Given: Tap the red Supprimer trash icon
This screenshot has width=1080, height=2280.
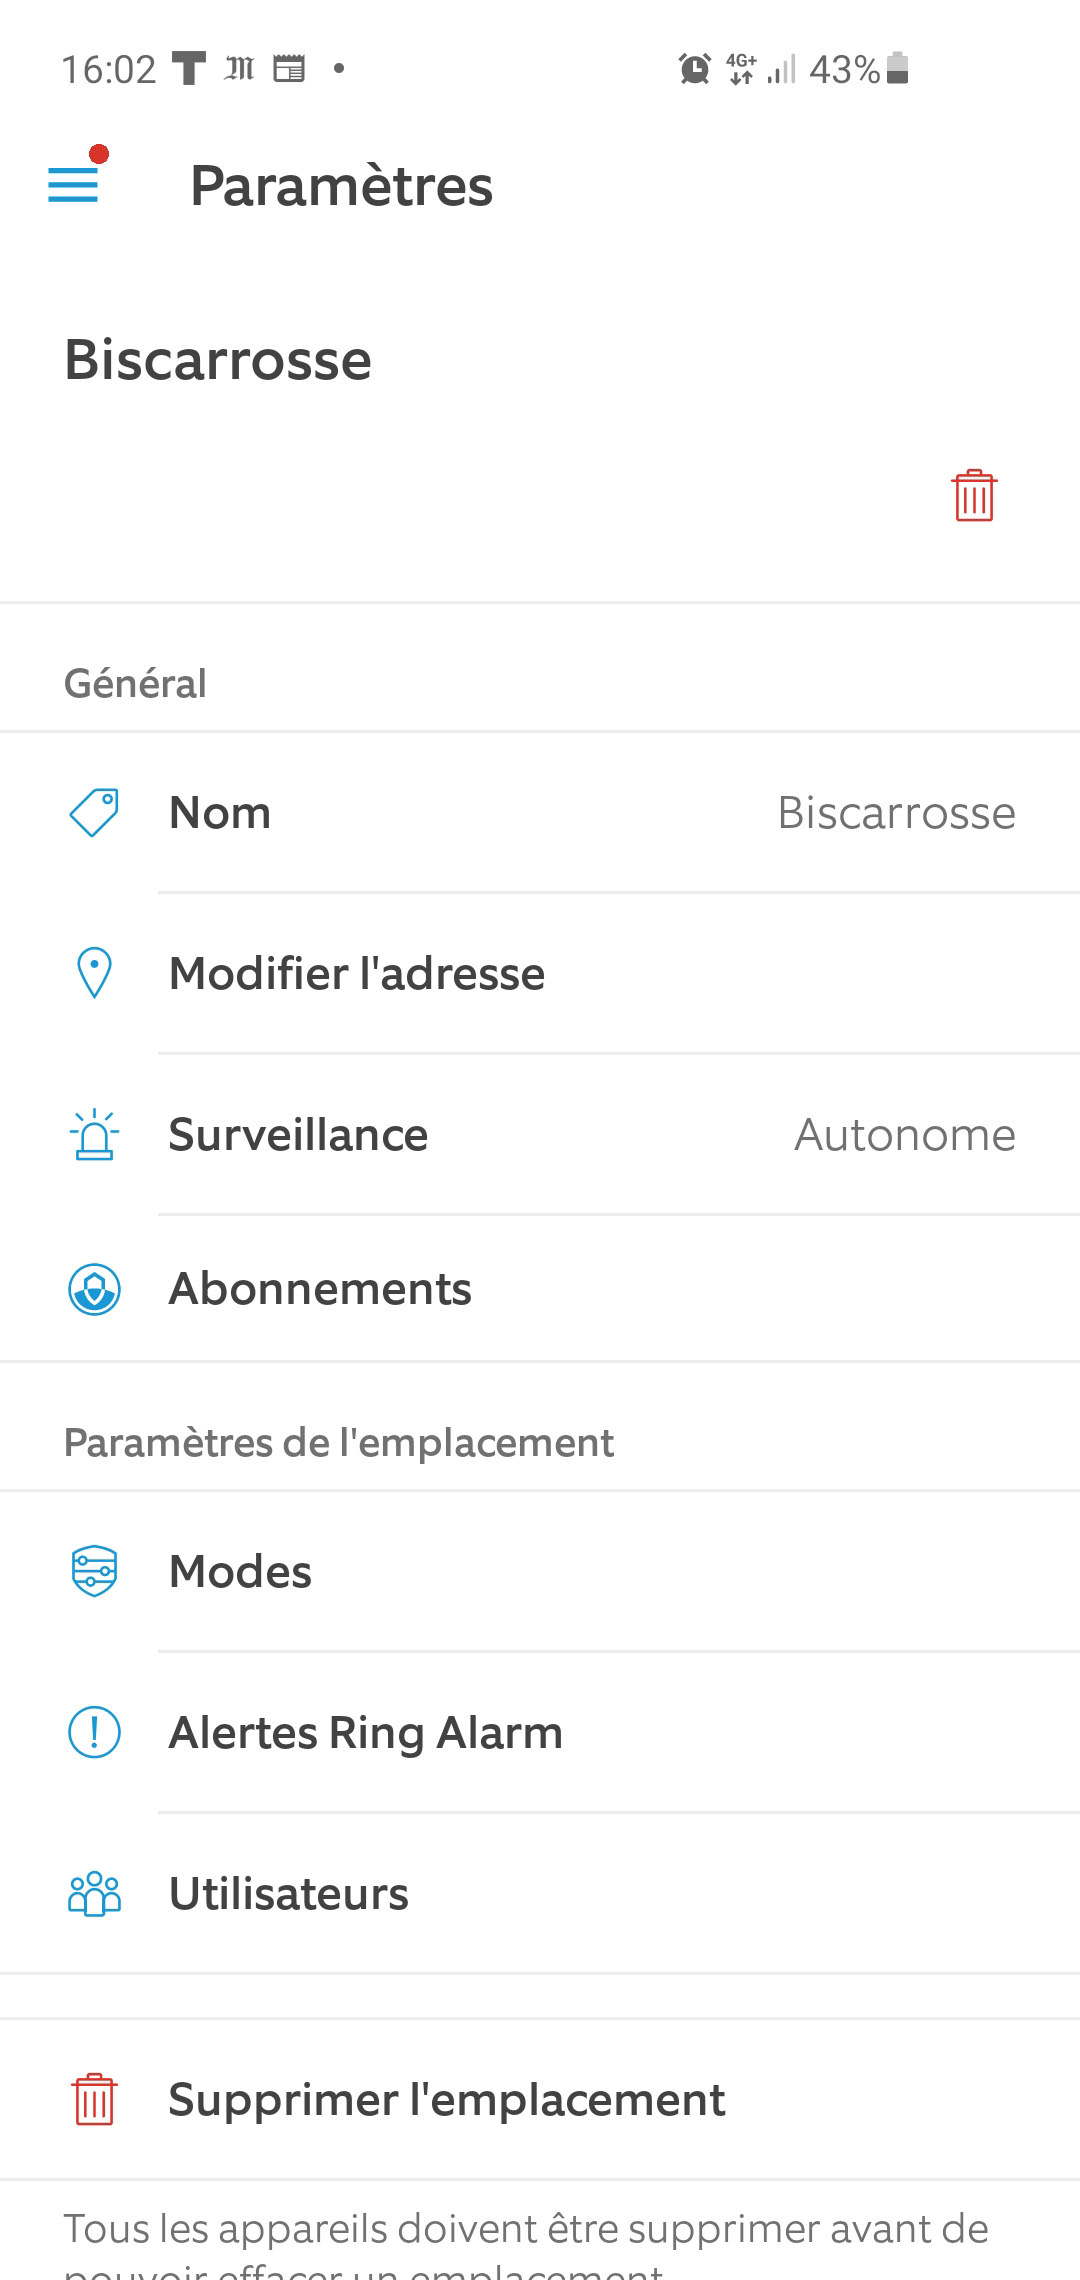Looking at the screenshot, I should click(x=94, y=2099).
